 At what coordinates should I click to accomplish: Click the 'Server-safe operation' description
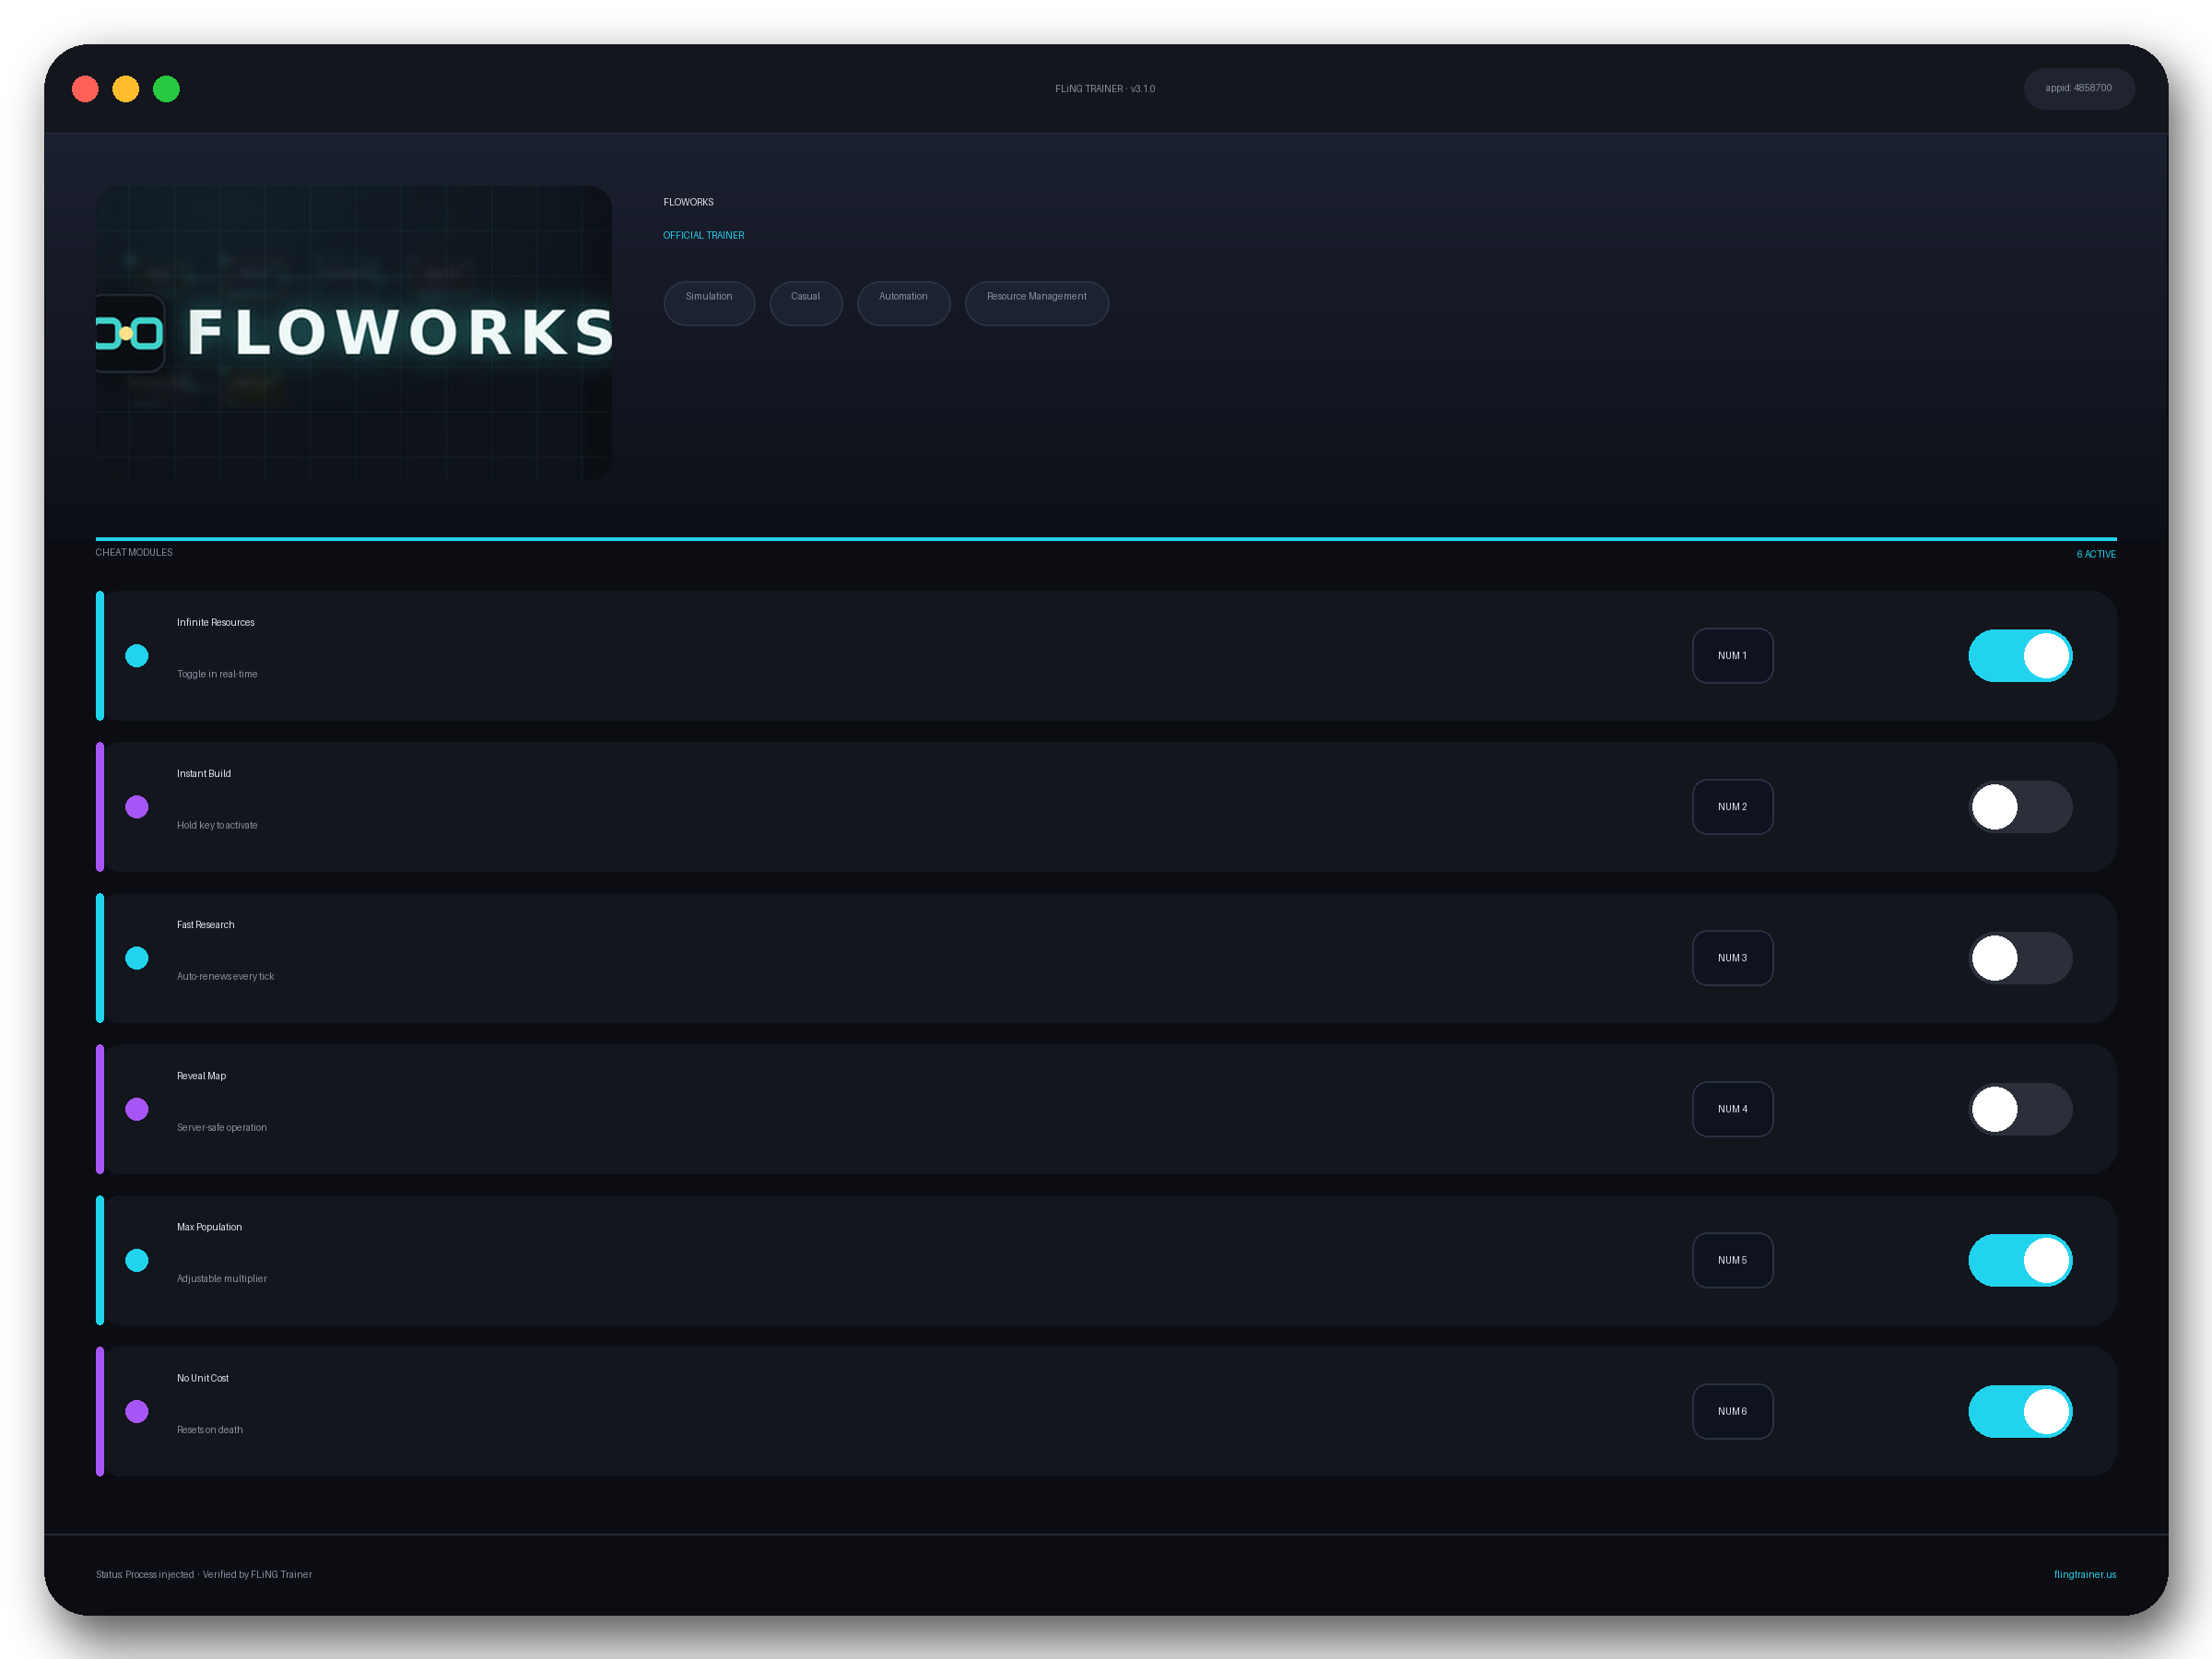[222, 1127]
